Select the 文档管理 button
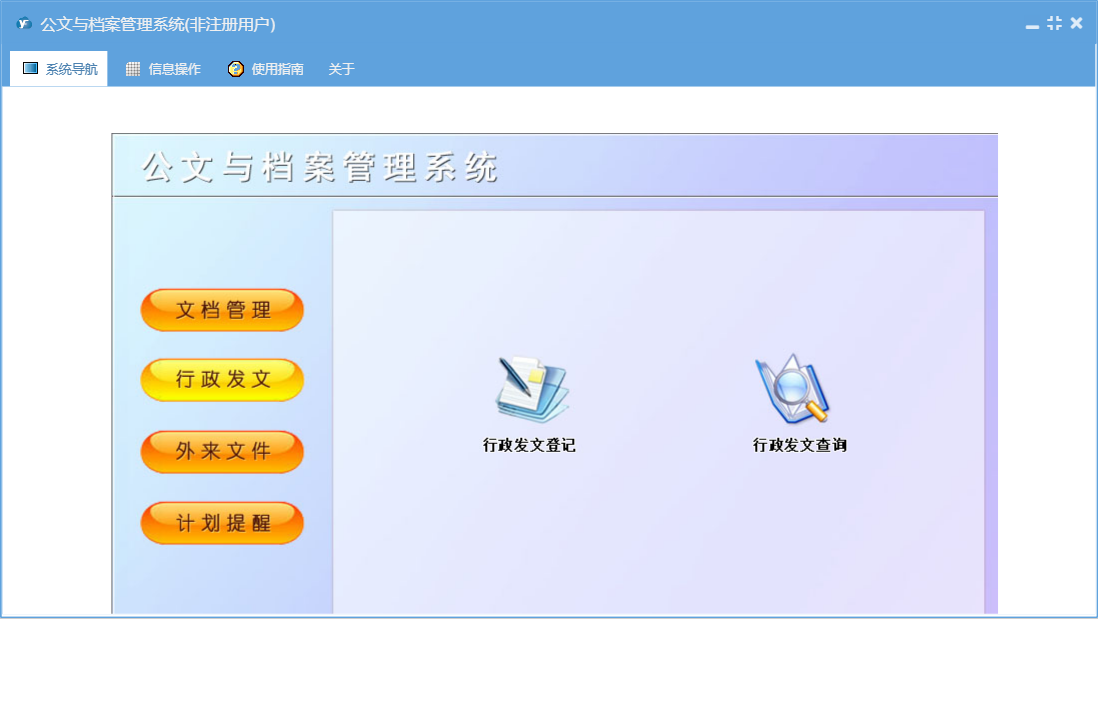 [222, 309]
